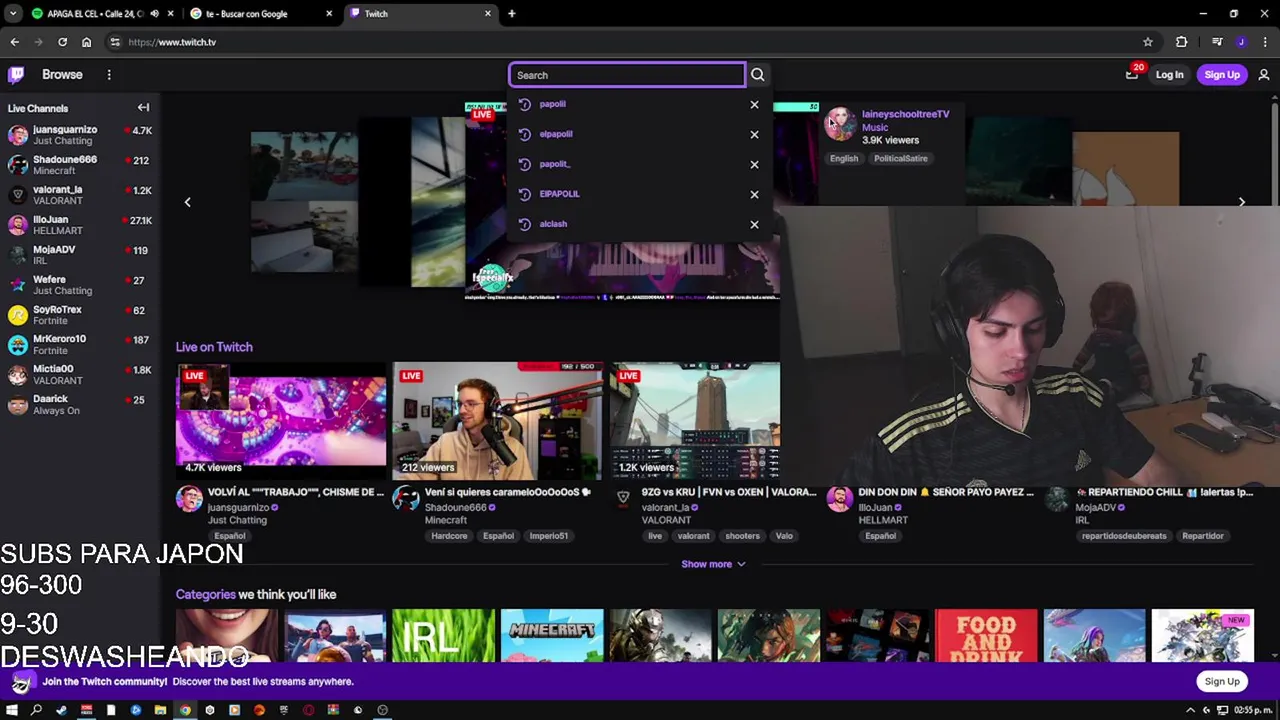
Task: Open the tab list dropdown arrow
Action: pos(13,14)
